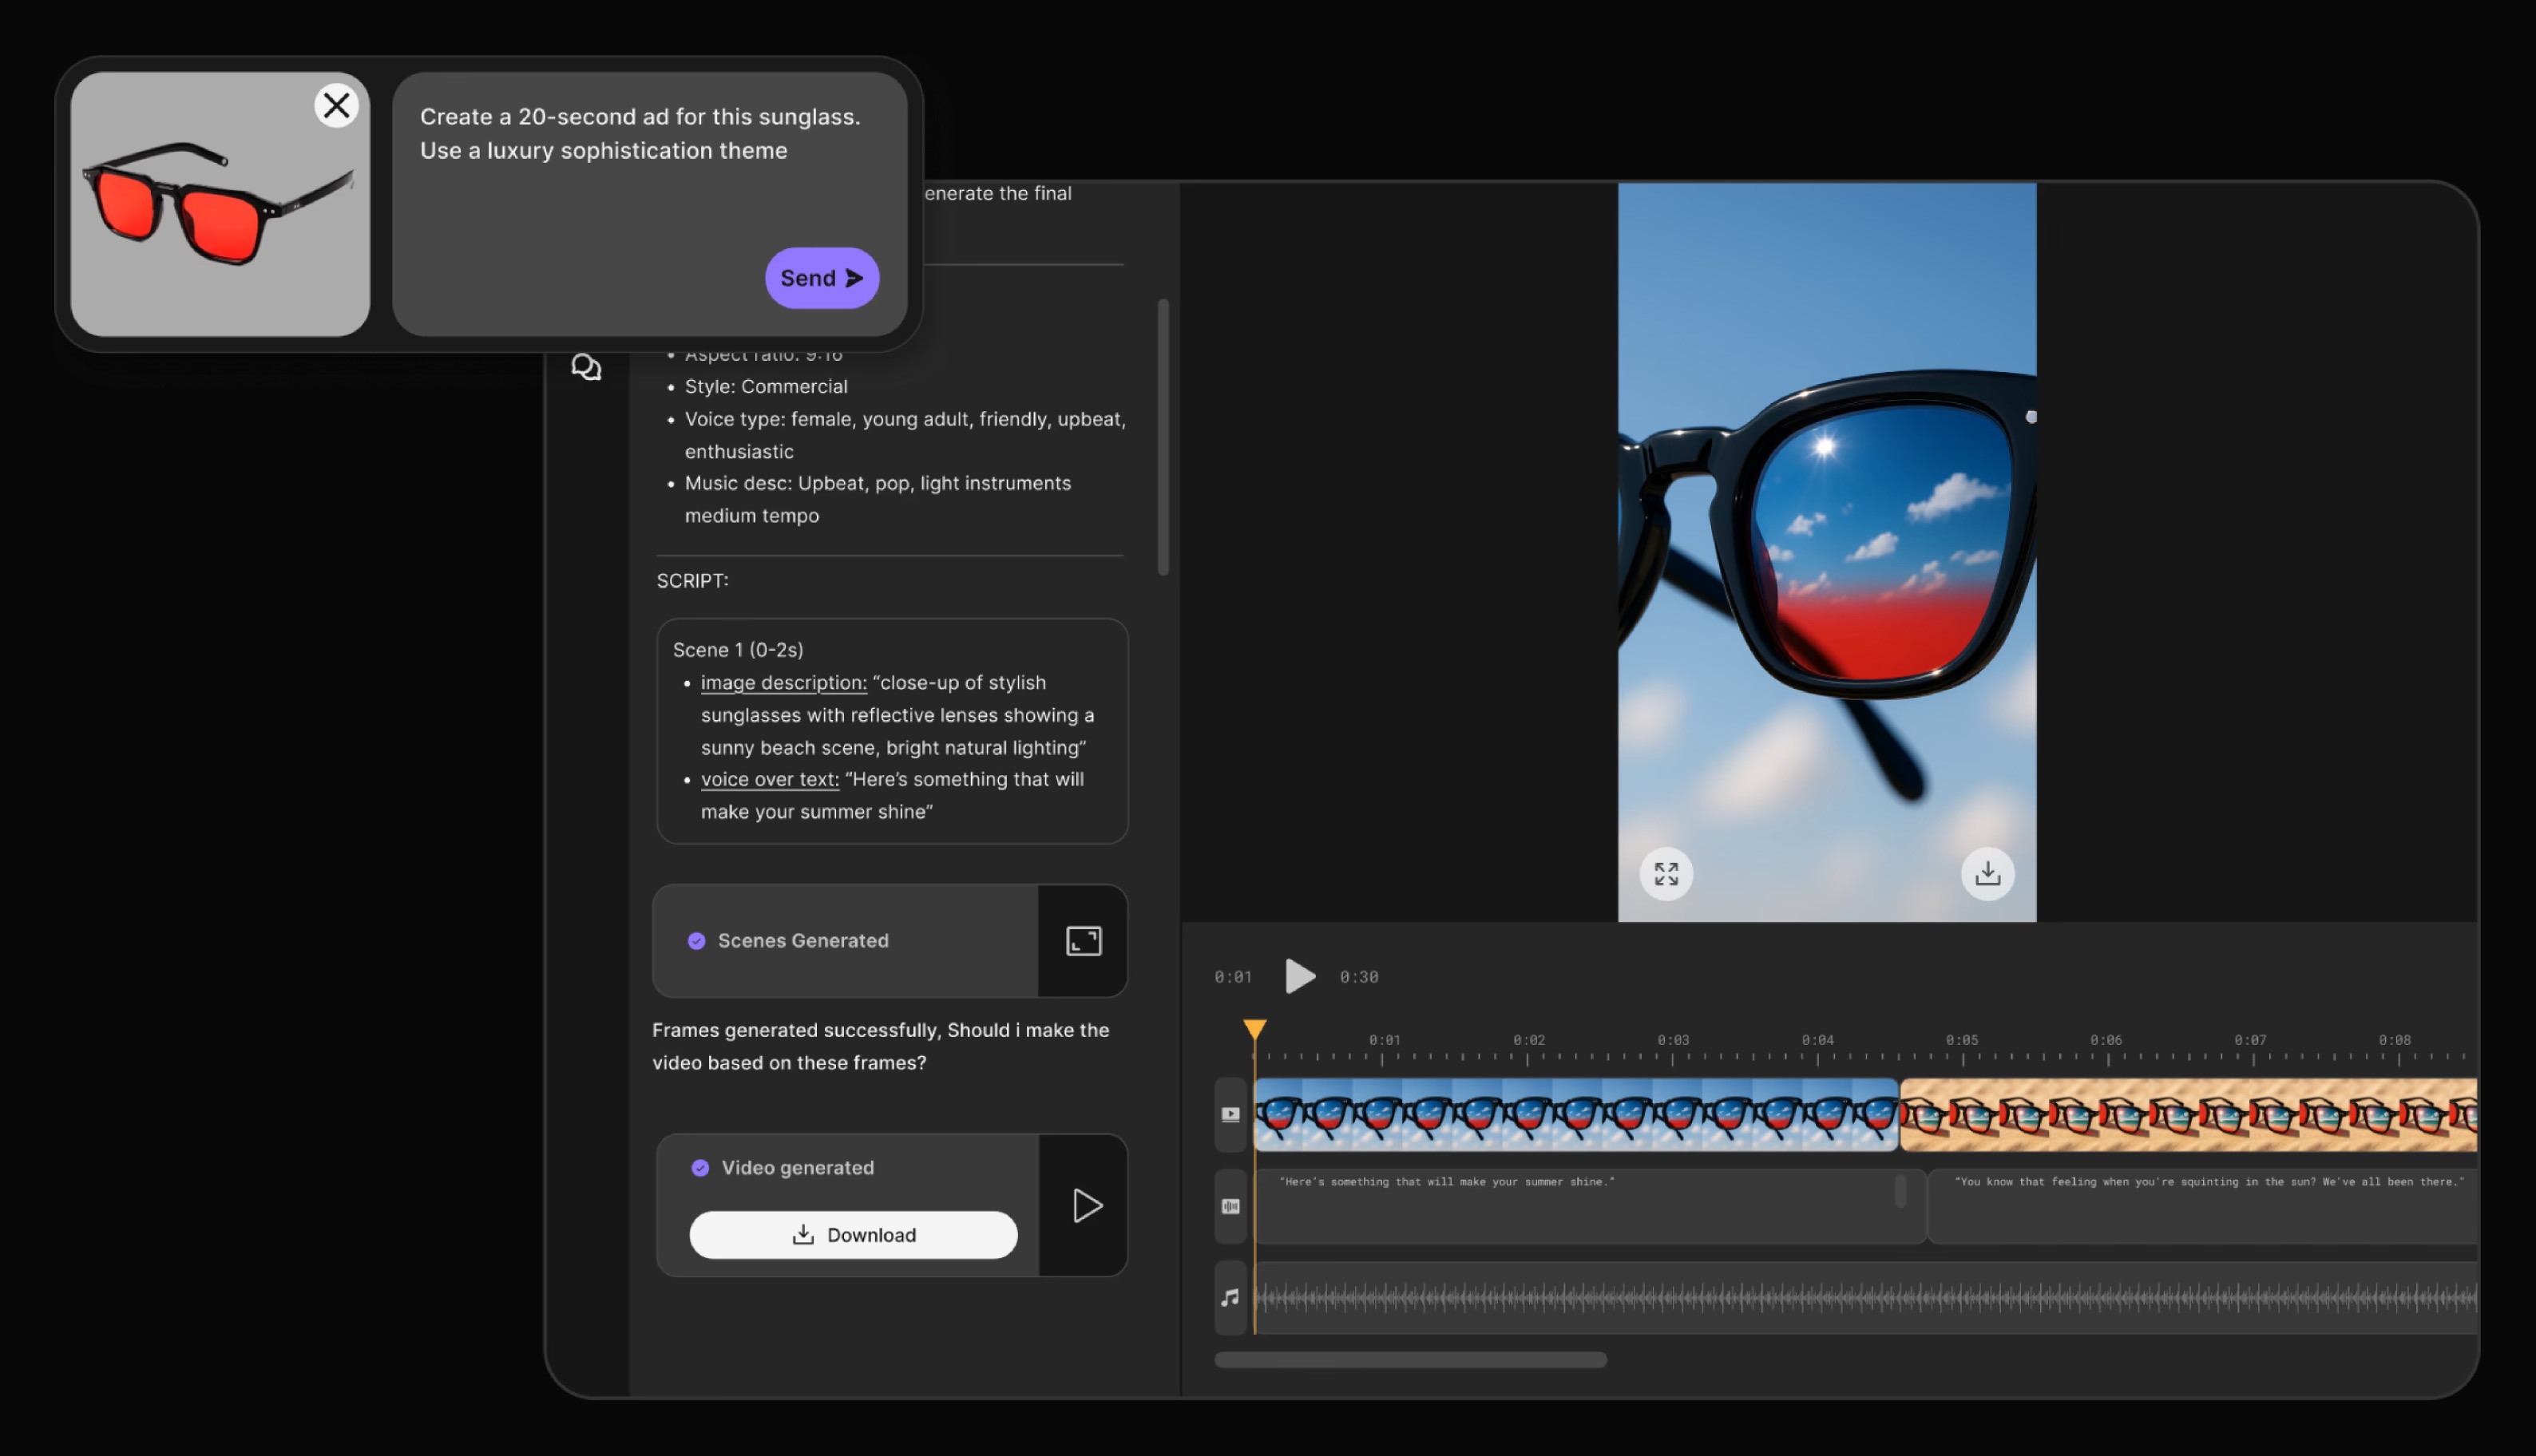Click the "voice over text:" link
This screenshot has width=2536, height=1456.
click(x=769, y=779)
